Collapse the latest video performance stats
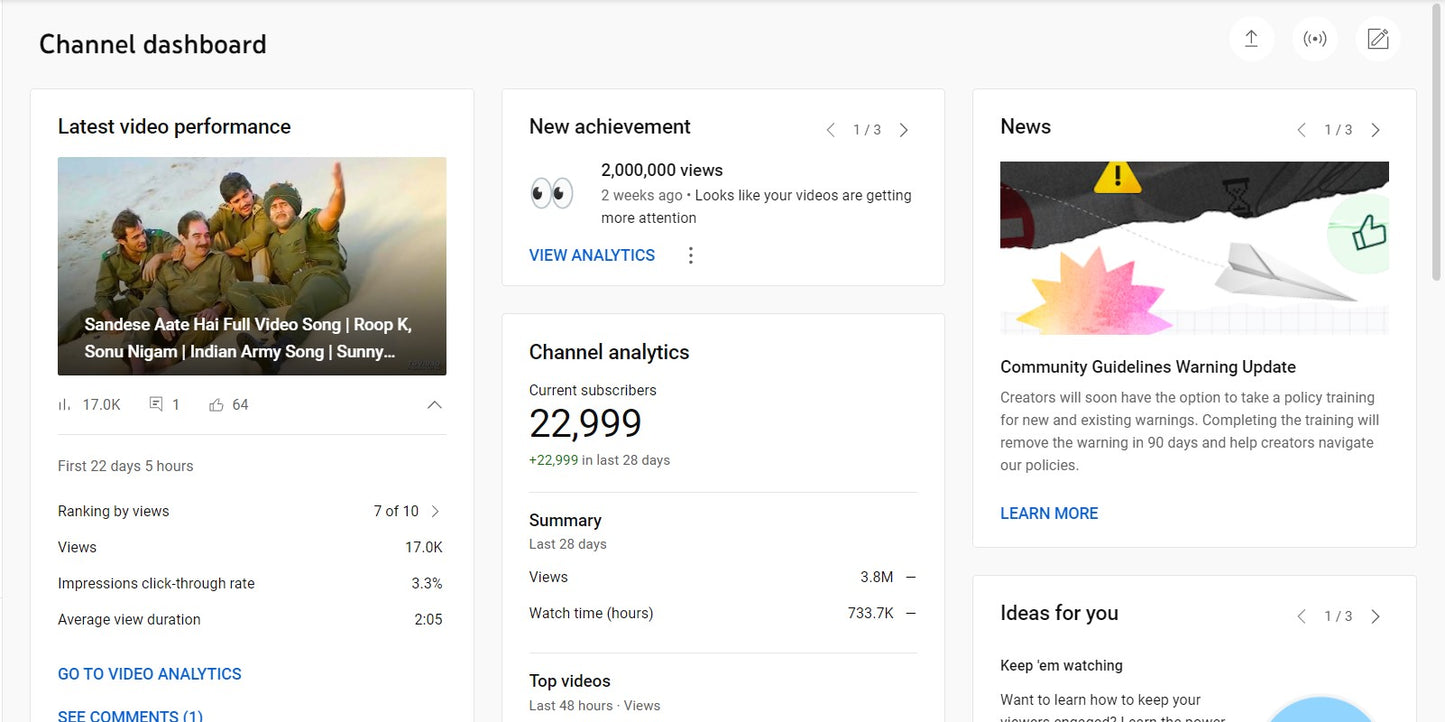 pyautogui.click(x=434, y=404)
